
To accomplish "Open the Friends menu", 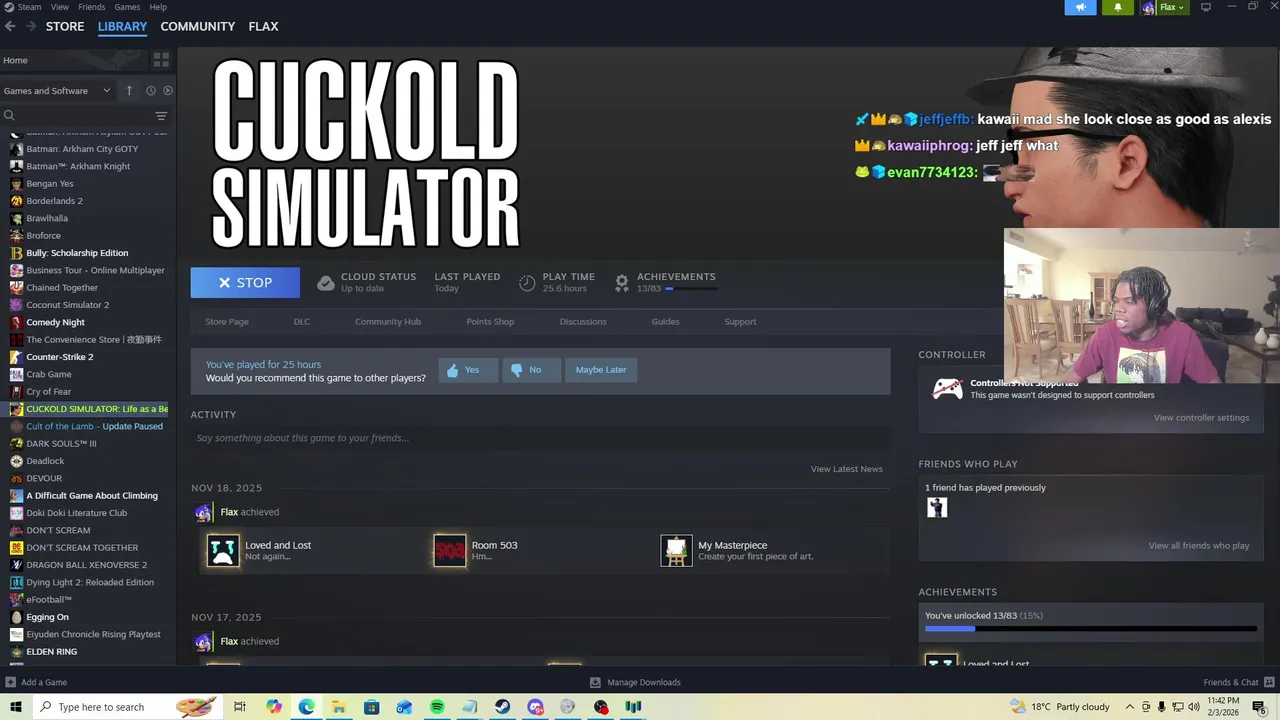I will (91, 7).
